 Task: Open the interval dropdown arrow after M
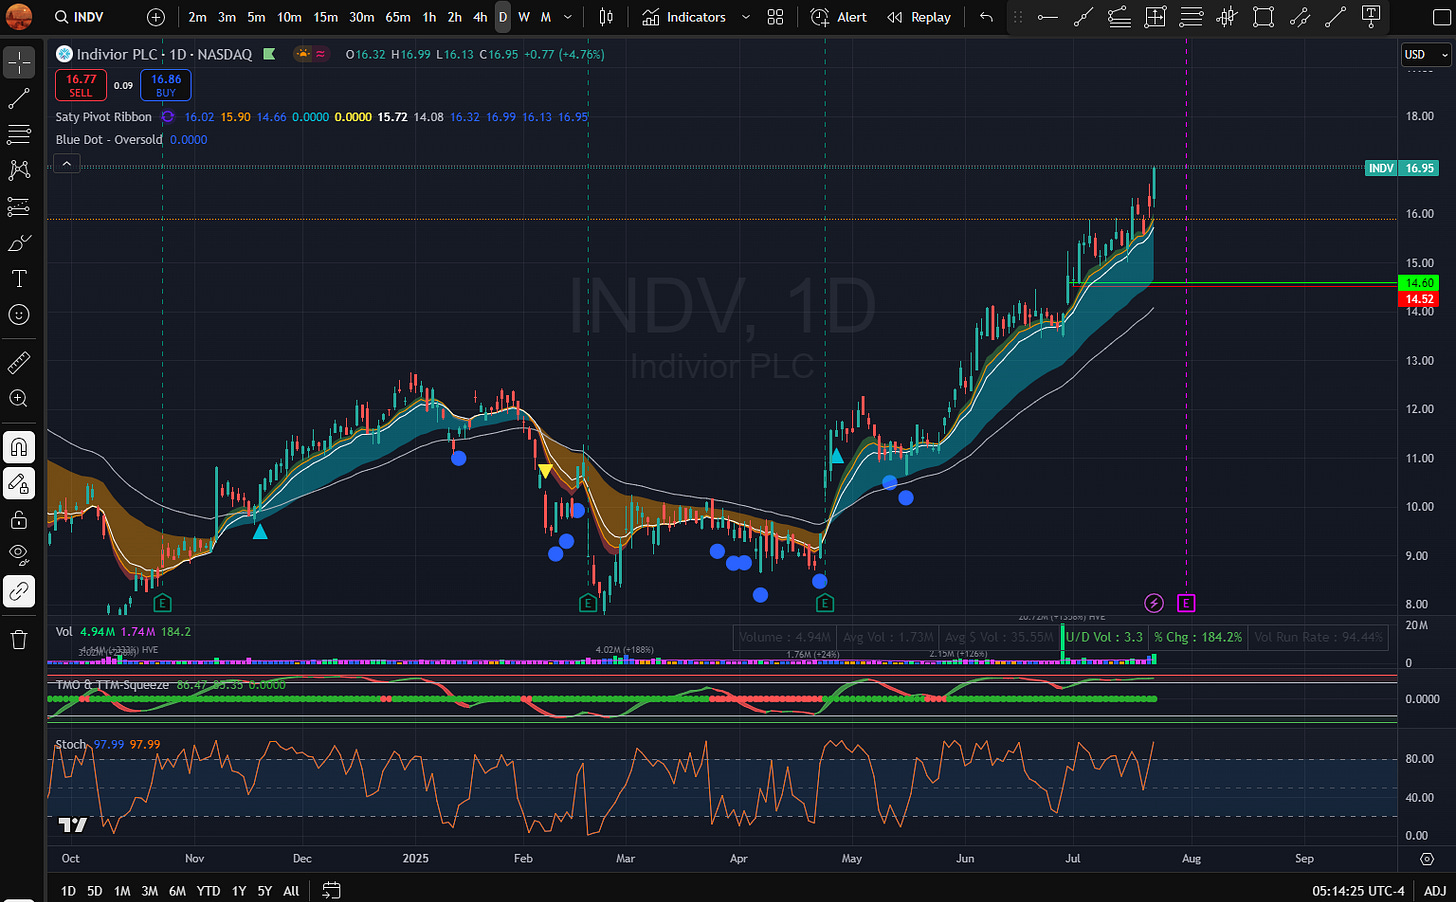[x=568, y=17]
